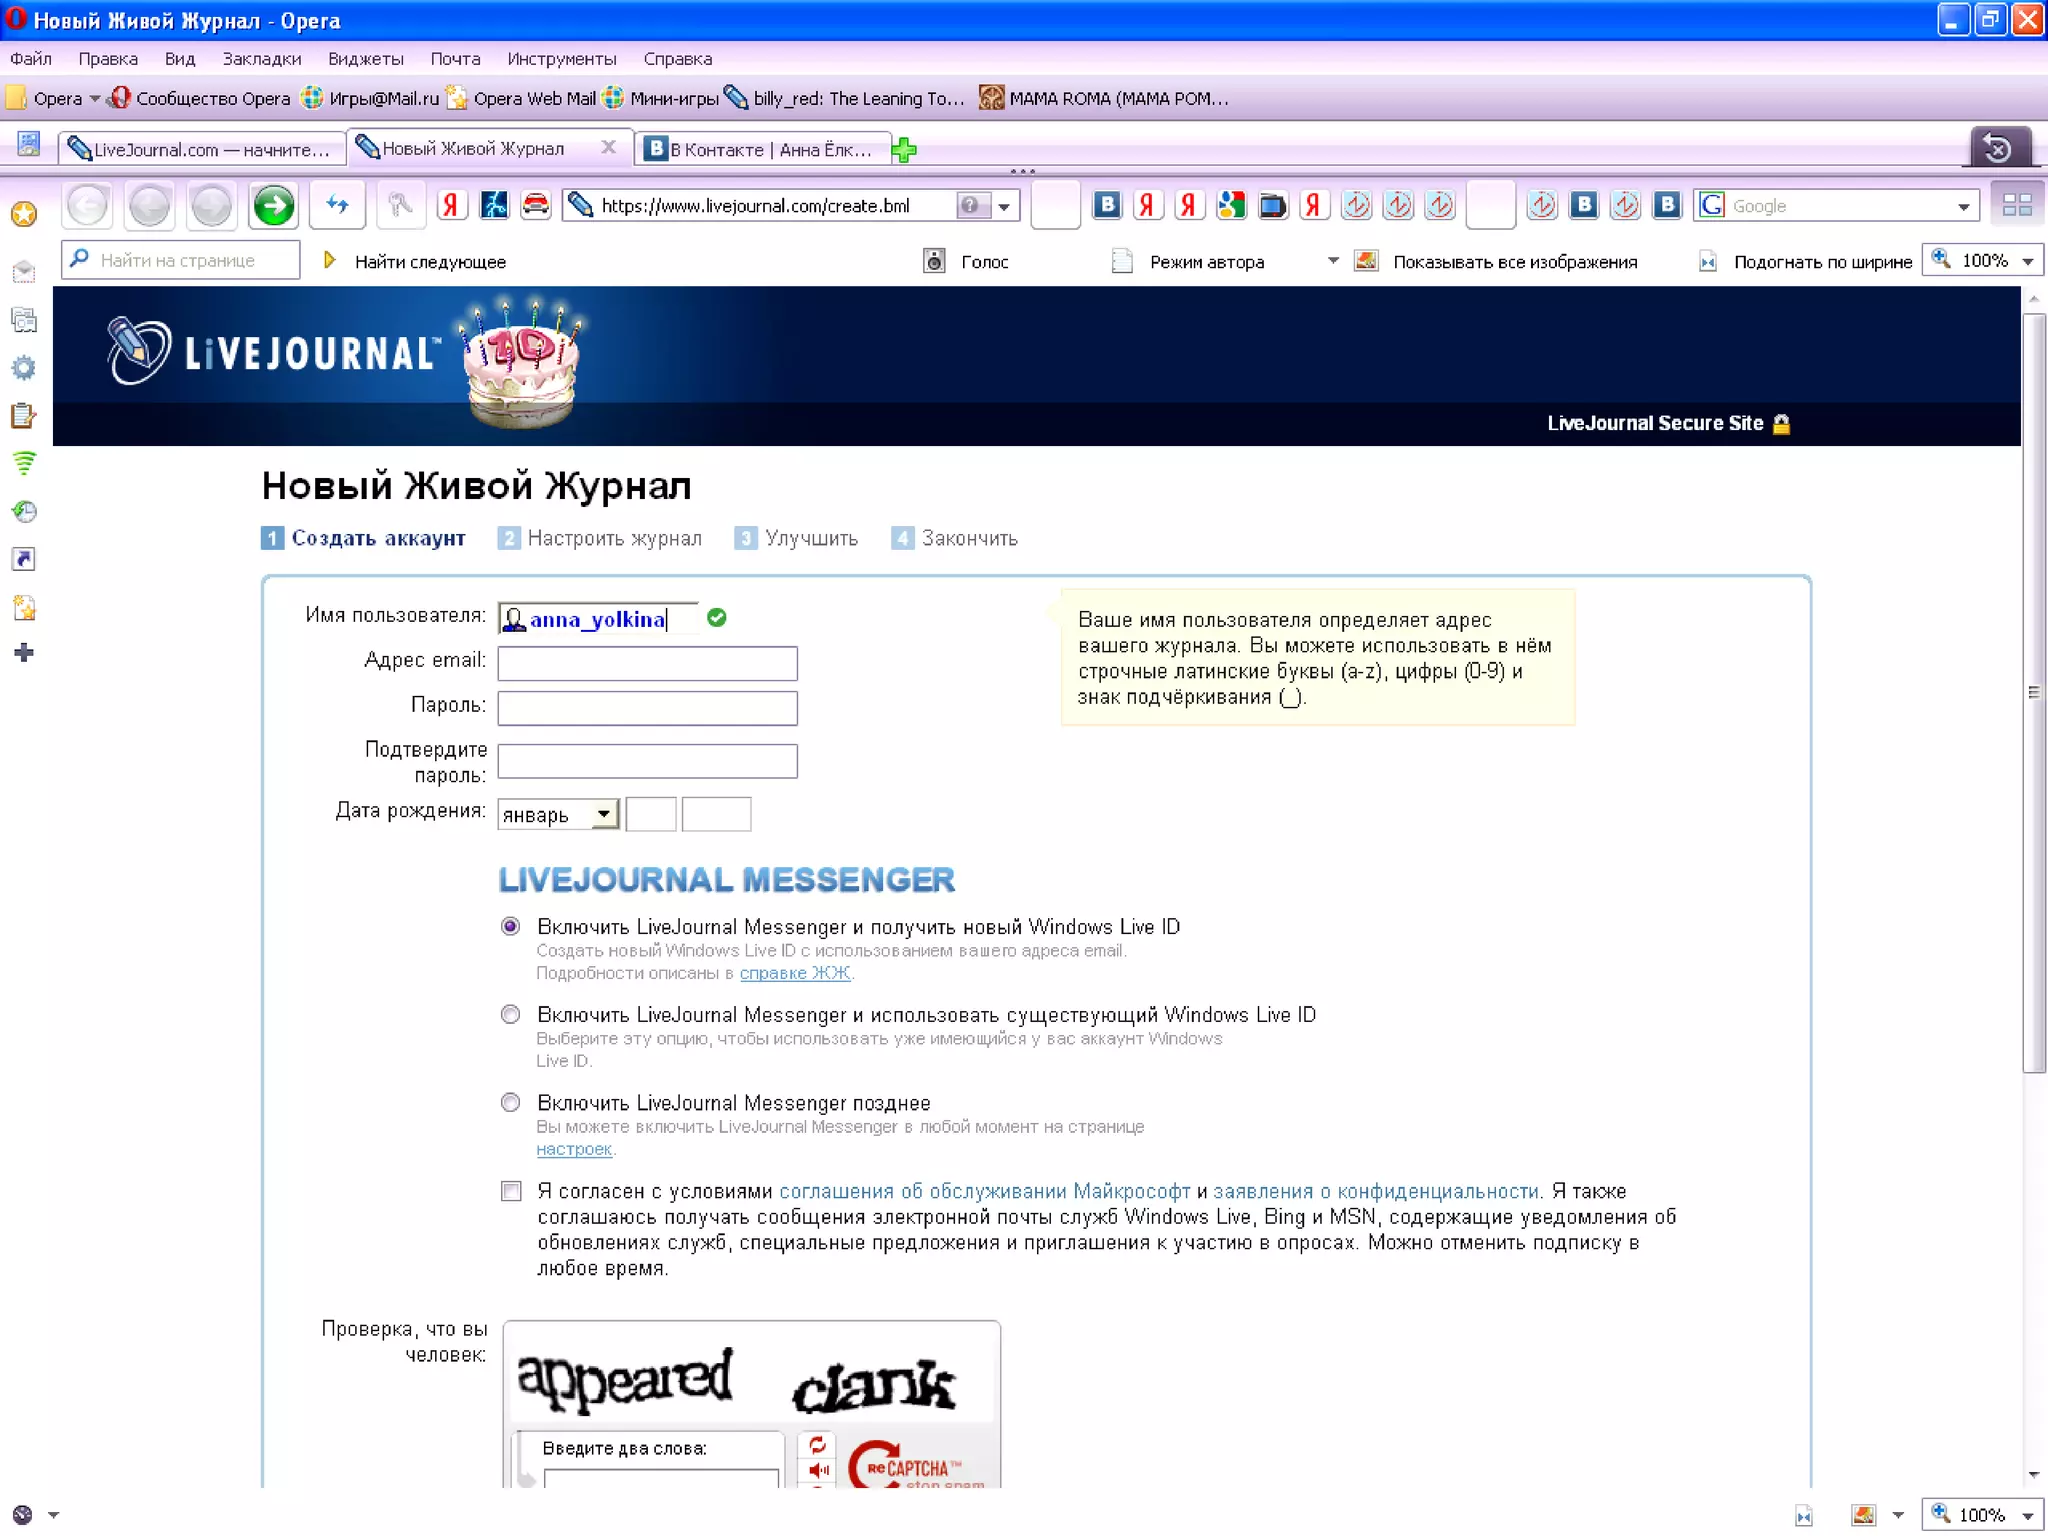Click the Opera wand password icon

click(399, 206)
